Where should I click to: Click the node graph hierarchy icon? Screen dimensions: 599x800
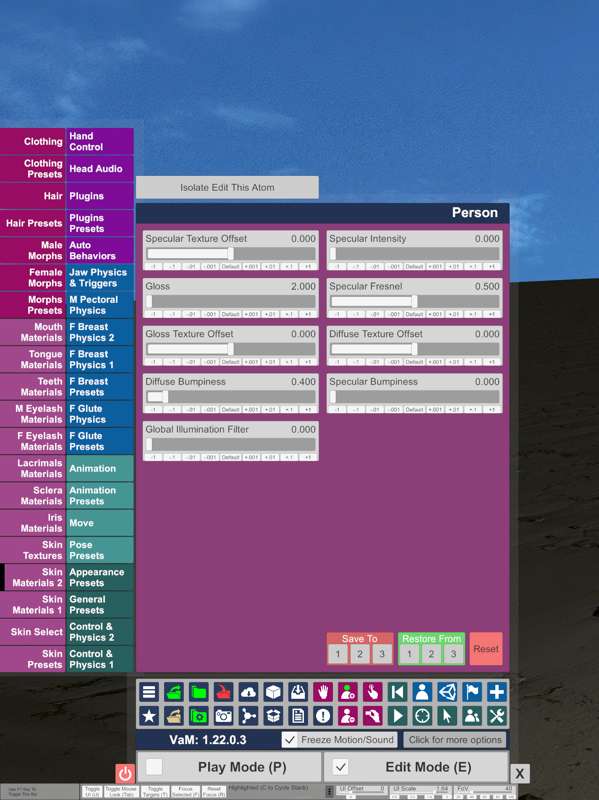click(x=248, y=716)
